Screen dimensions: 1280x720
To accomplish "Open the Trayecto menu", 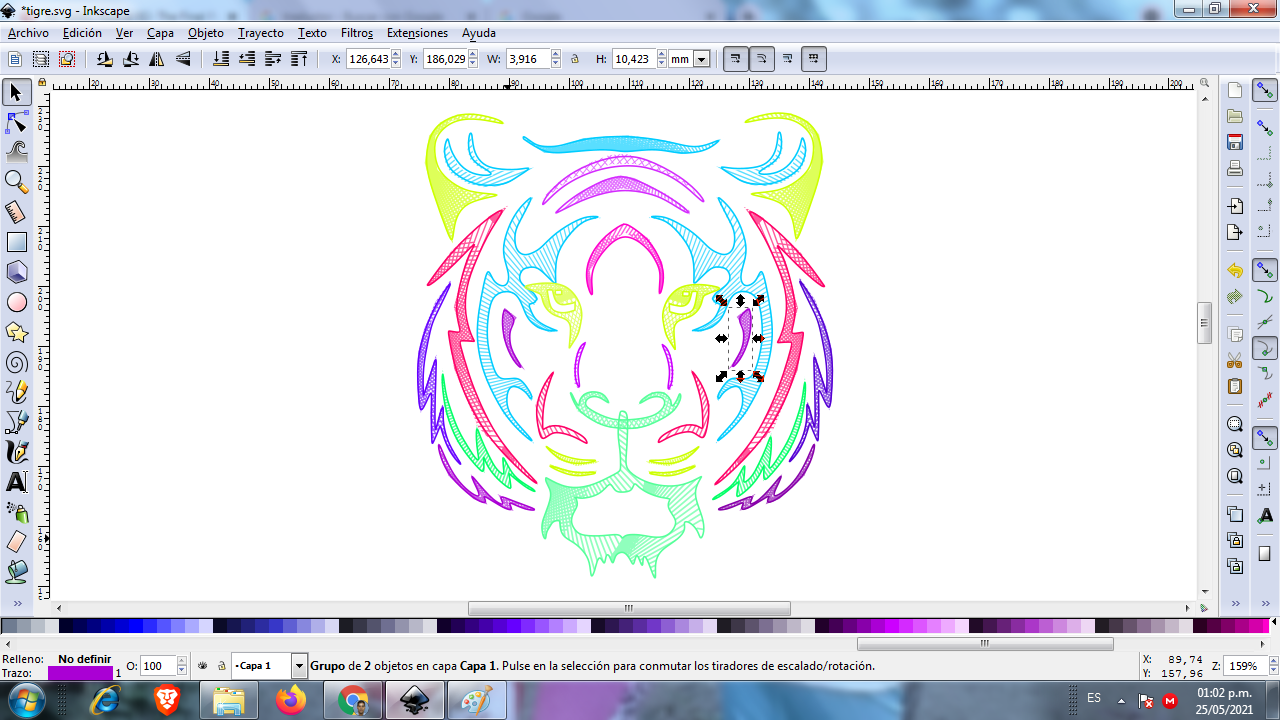I will click(x=261, y=33).
